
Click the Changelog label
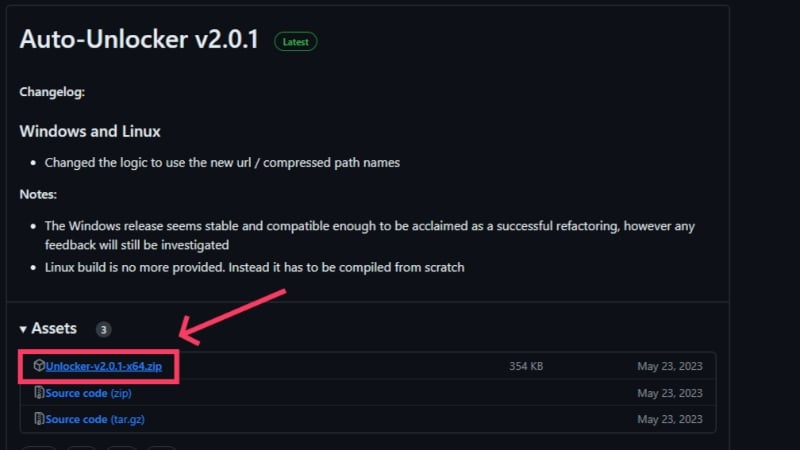(x=52, y=92)
